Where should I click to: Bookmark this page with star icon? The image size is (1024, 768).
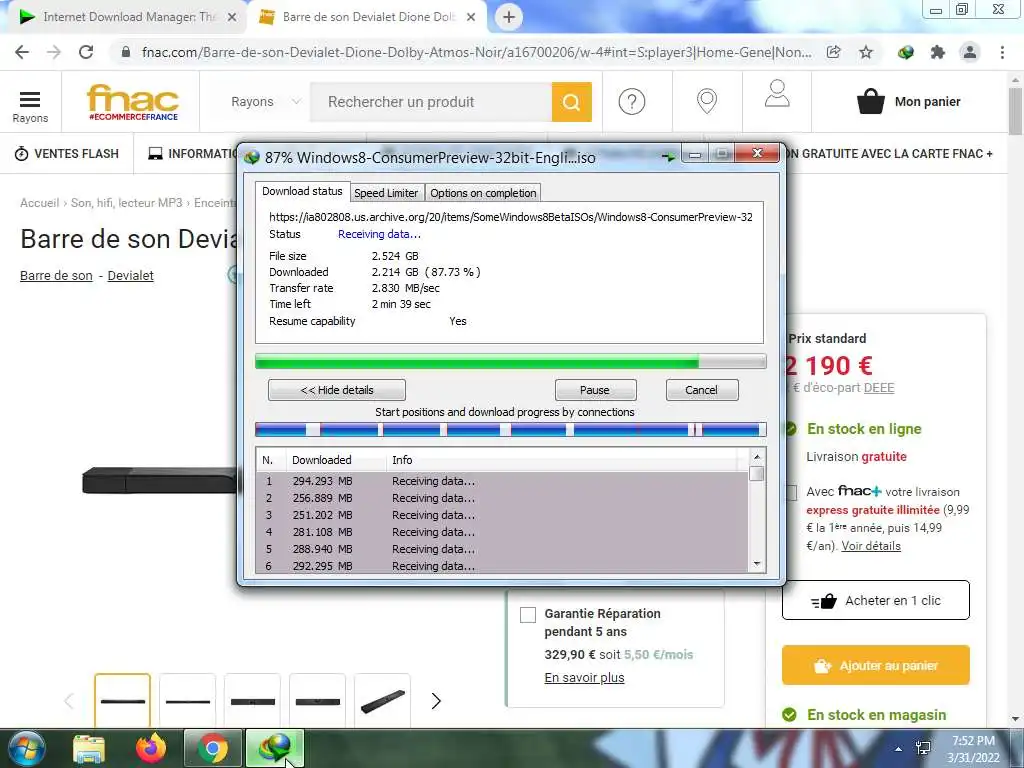point(866,52)
